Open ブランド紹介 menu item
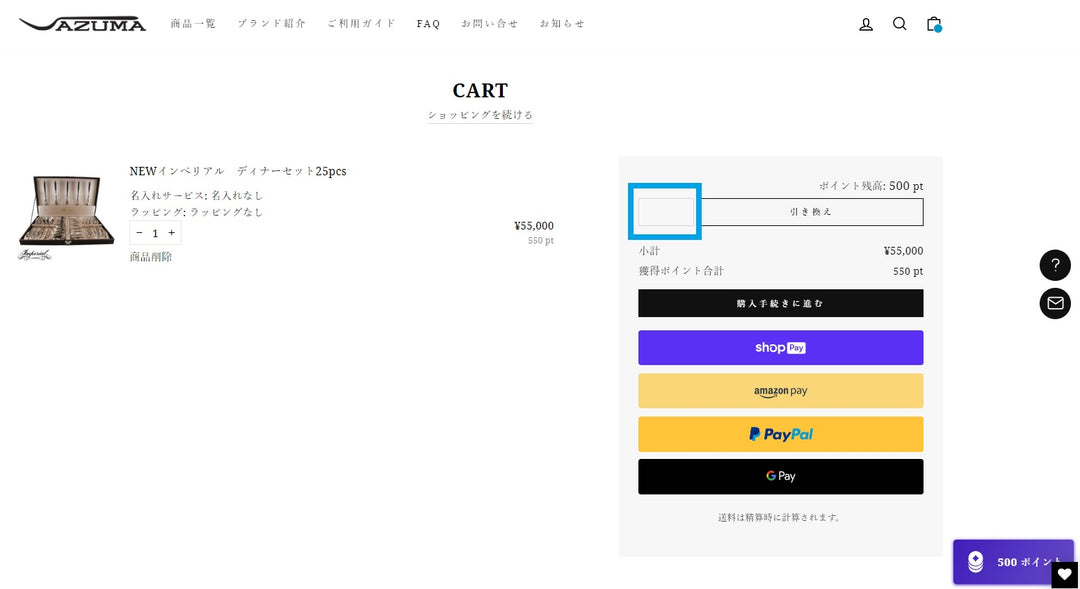Viewport: 1080px width, 589px height. pos(271,24)
